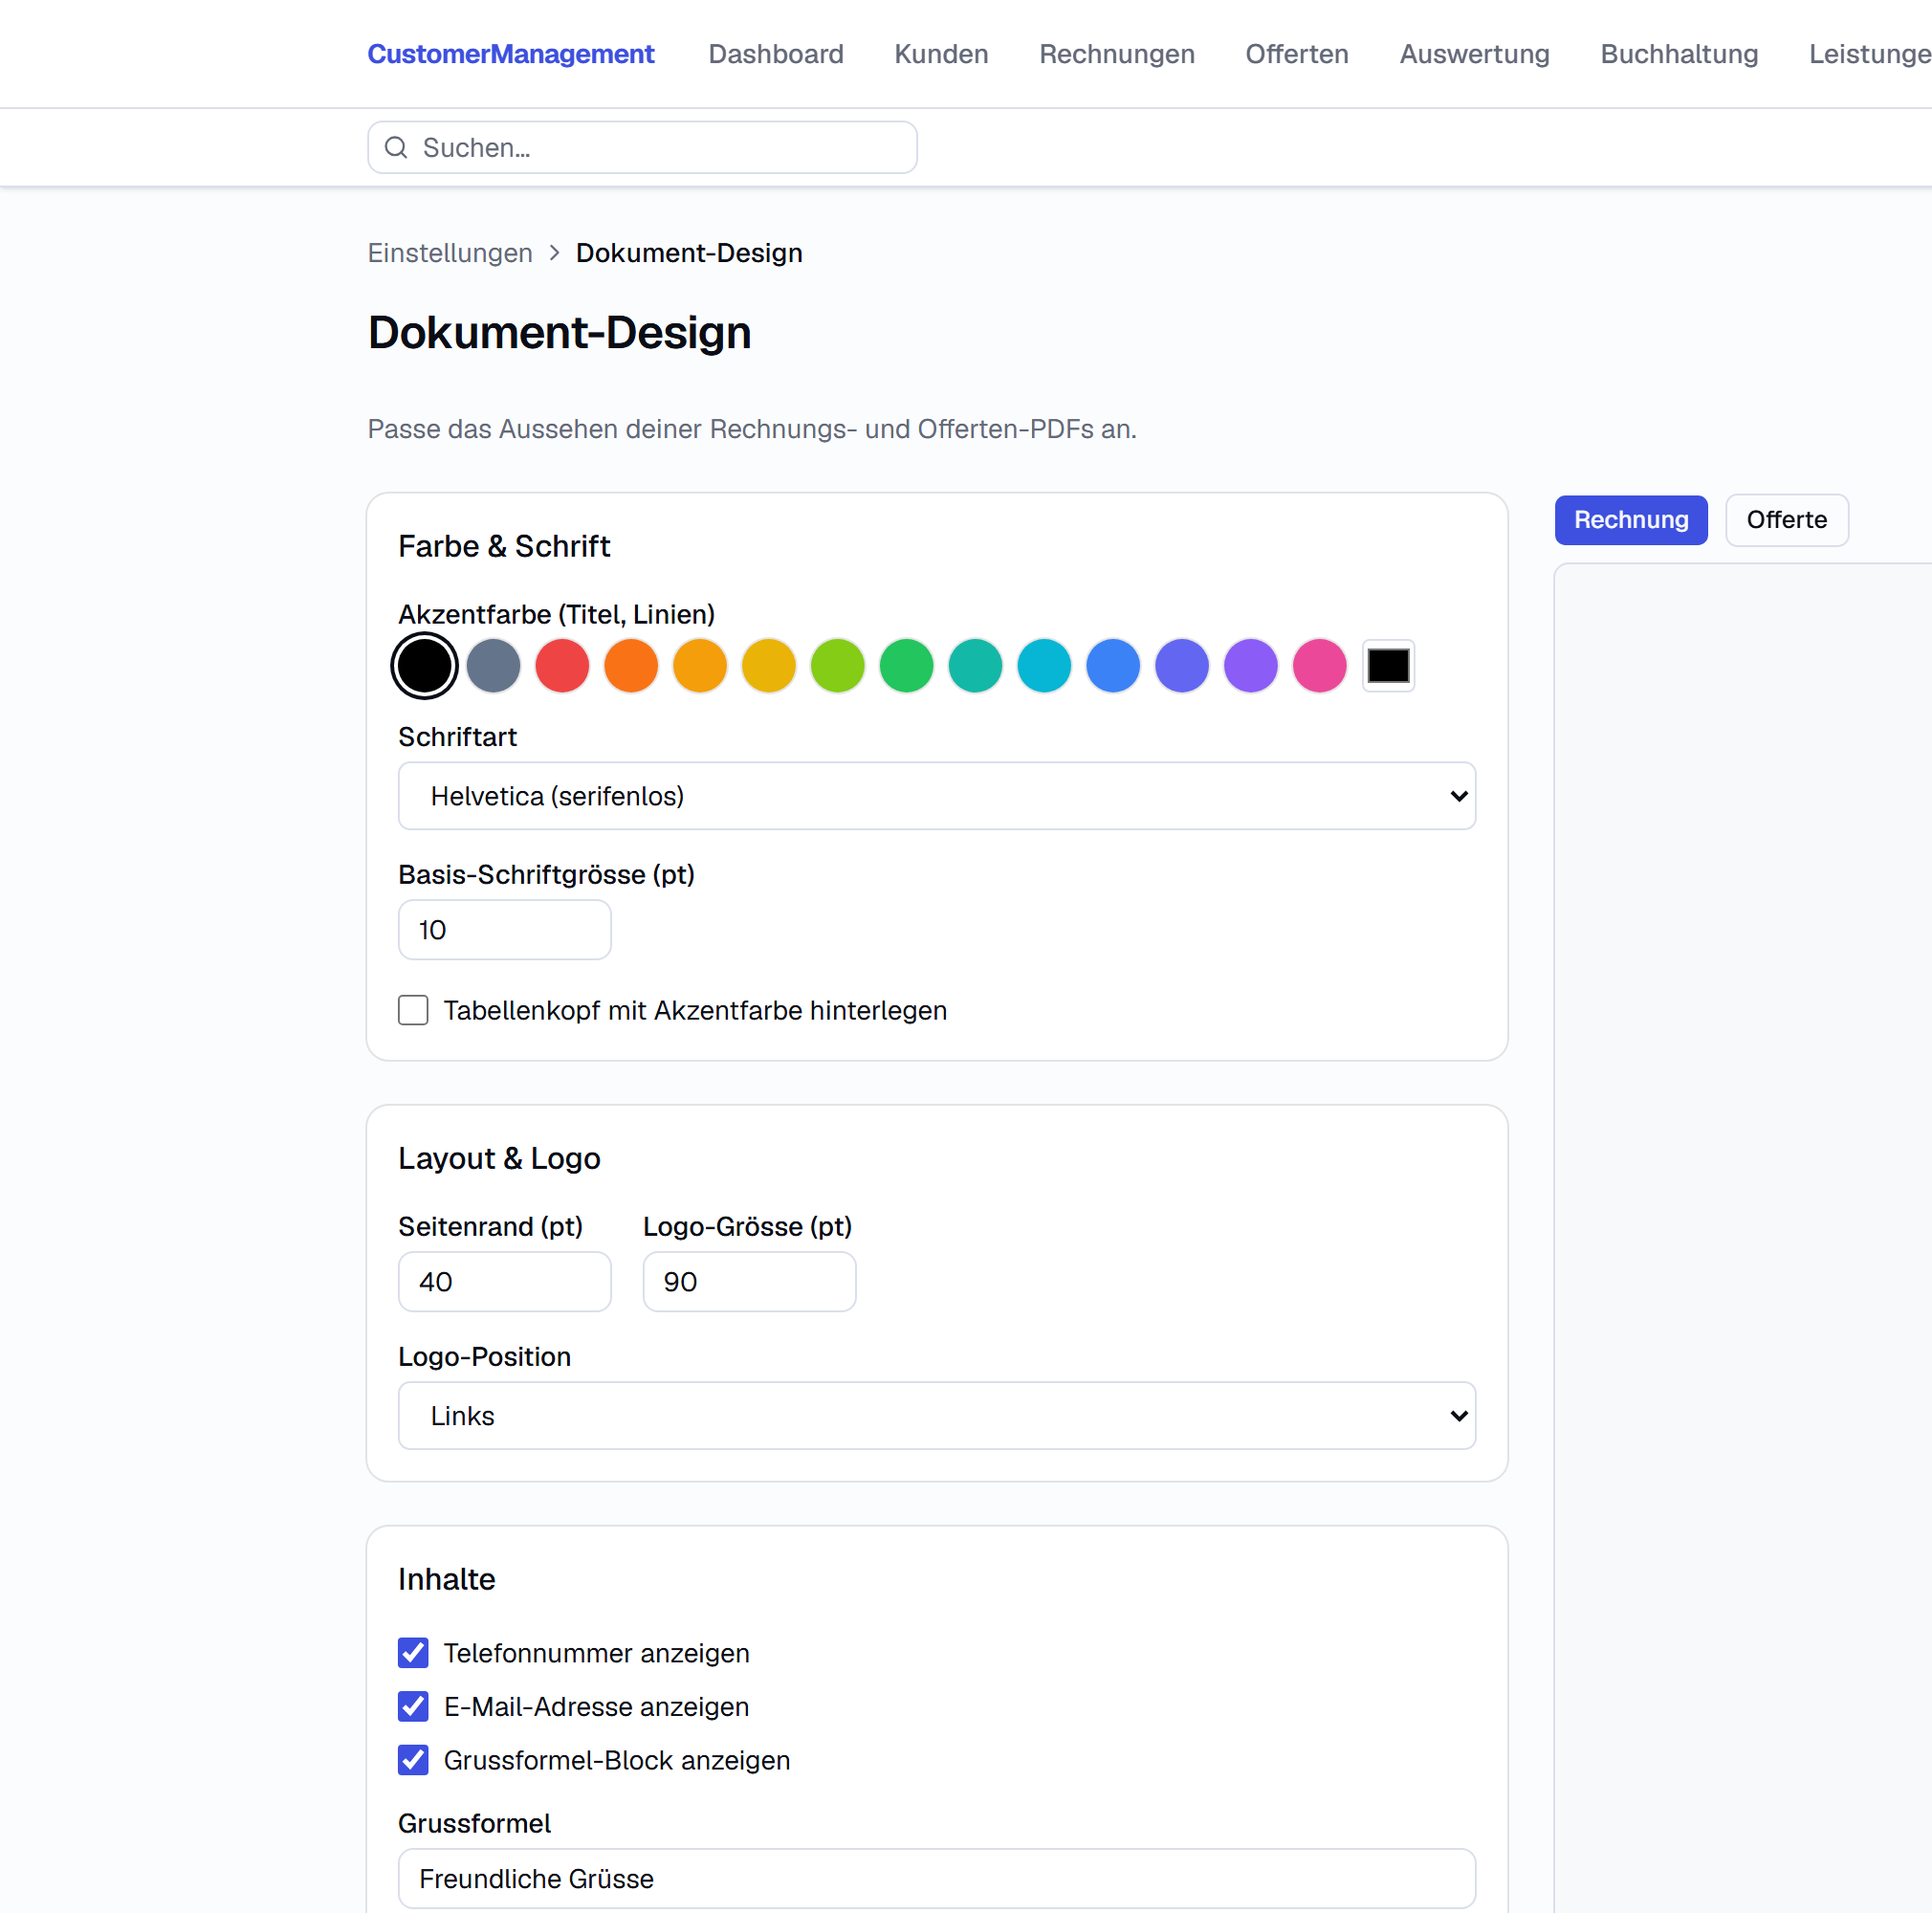Pick the teal accent color
The height and width of the screenshot is (1913, 1932).
coord(976,665)
